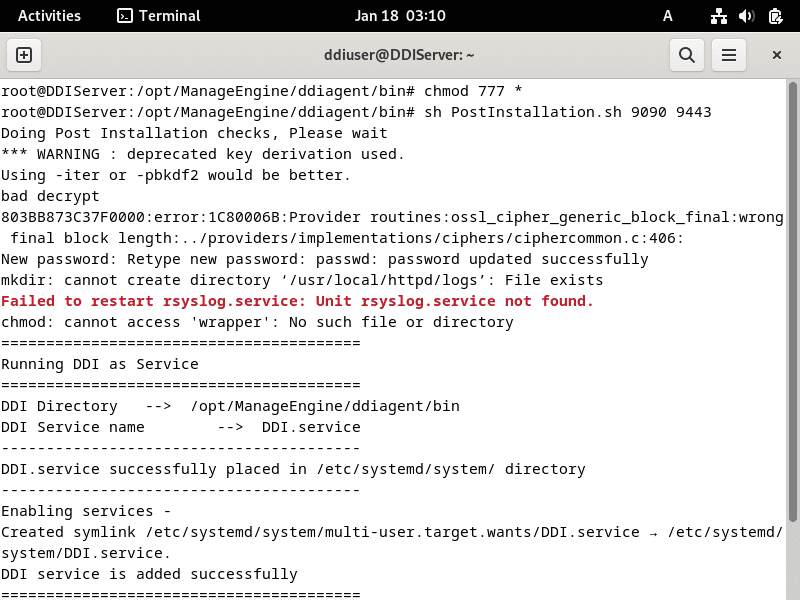Click the 'bad decrypt' line
The width and height of the screenshot is (800, 600).
[x=50, y=196]
